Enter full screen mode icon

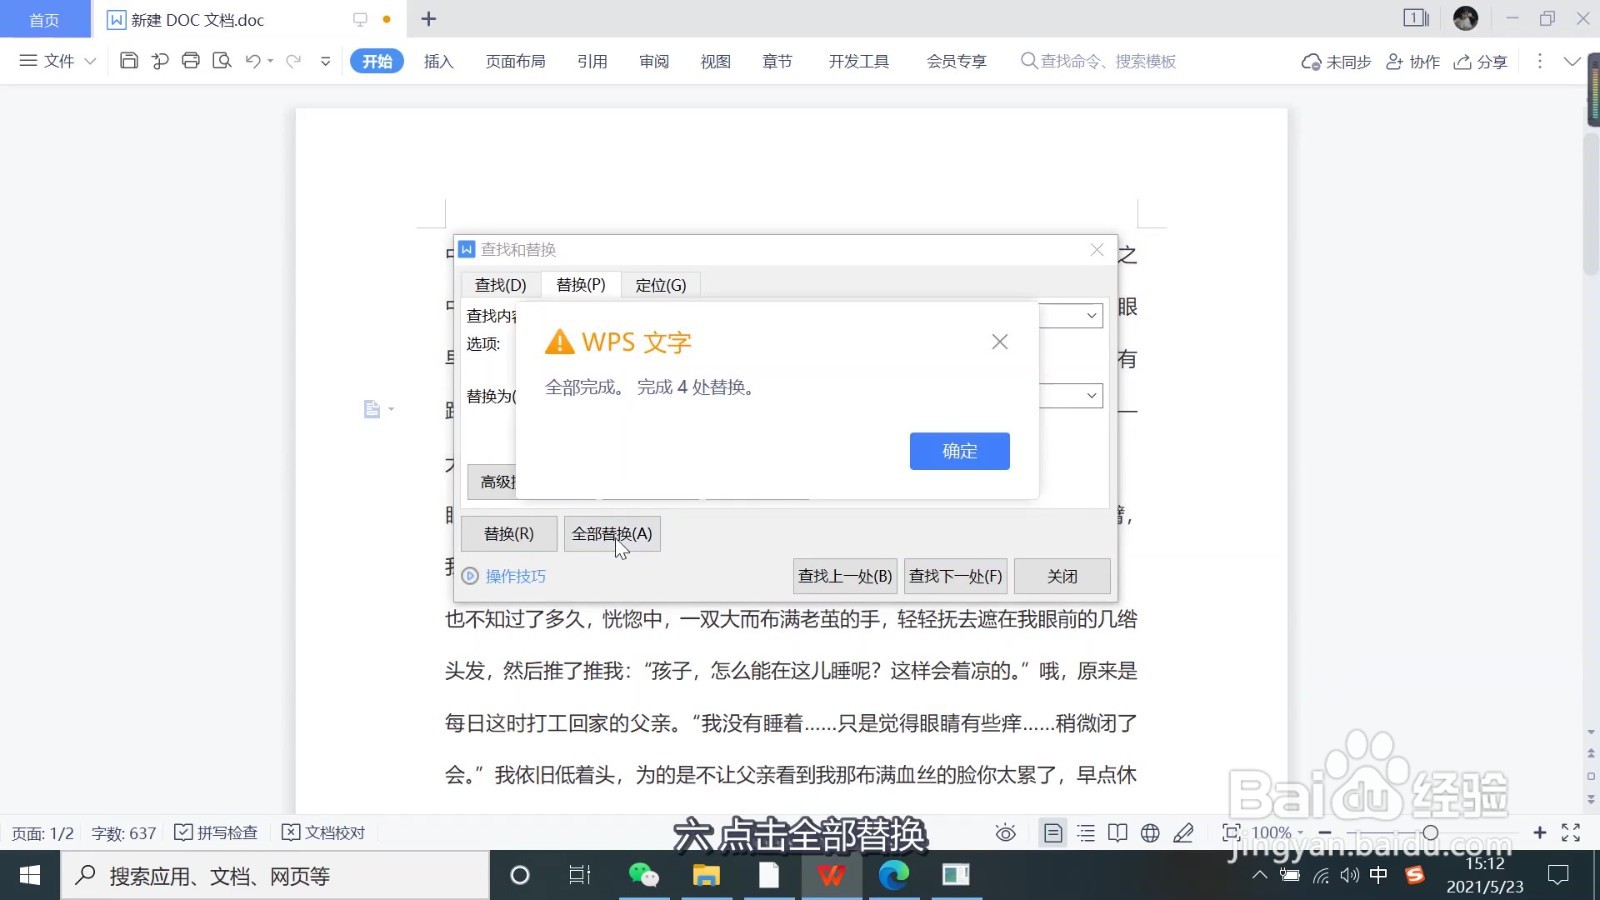[x=1571, y=832]
